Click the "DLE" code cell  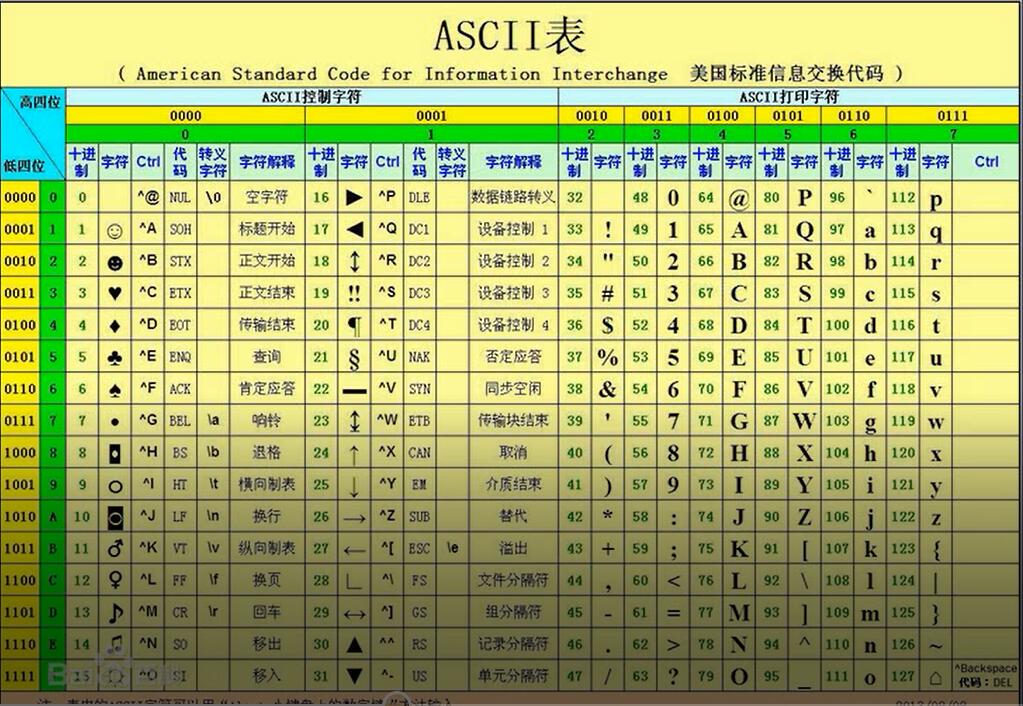[x=419, y=197]
